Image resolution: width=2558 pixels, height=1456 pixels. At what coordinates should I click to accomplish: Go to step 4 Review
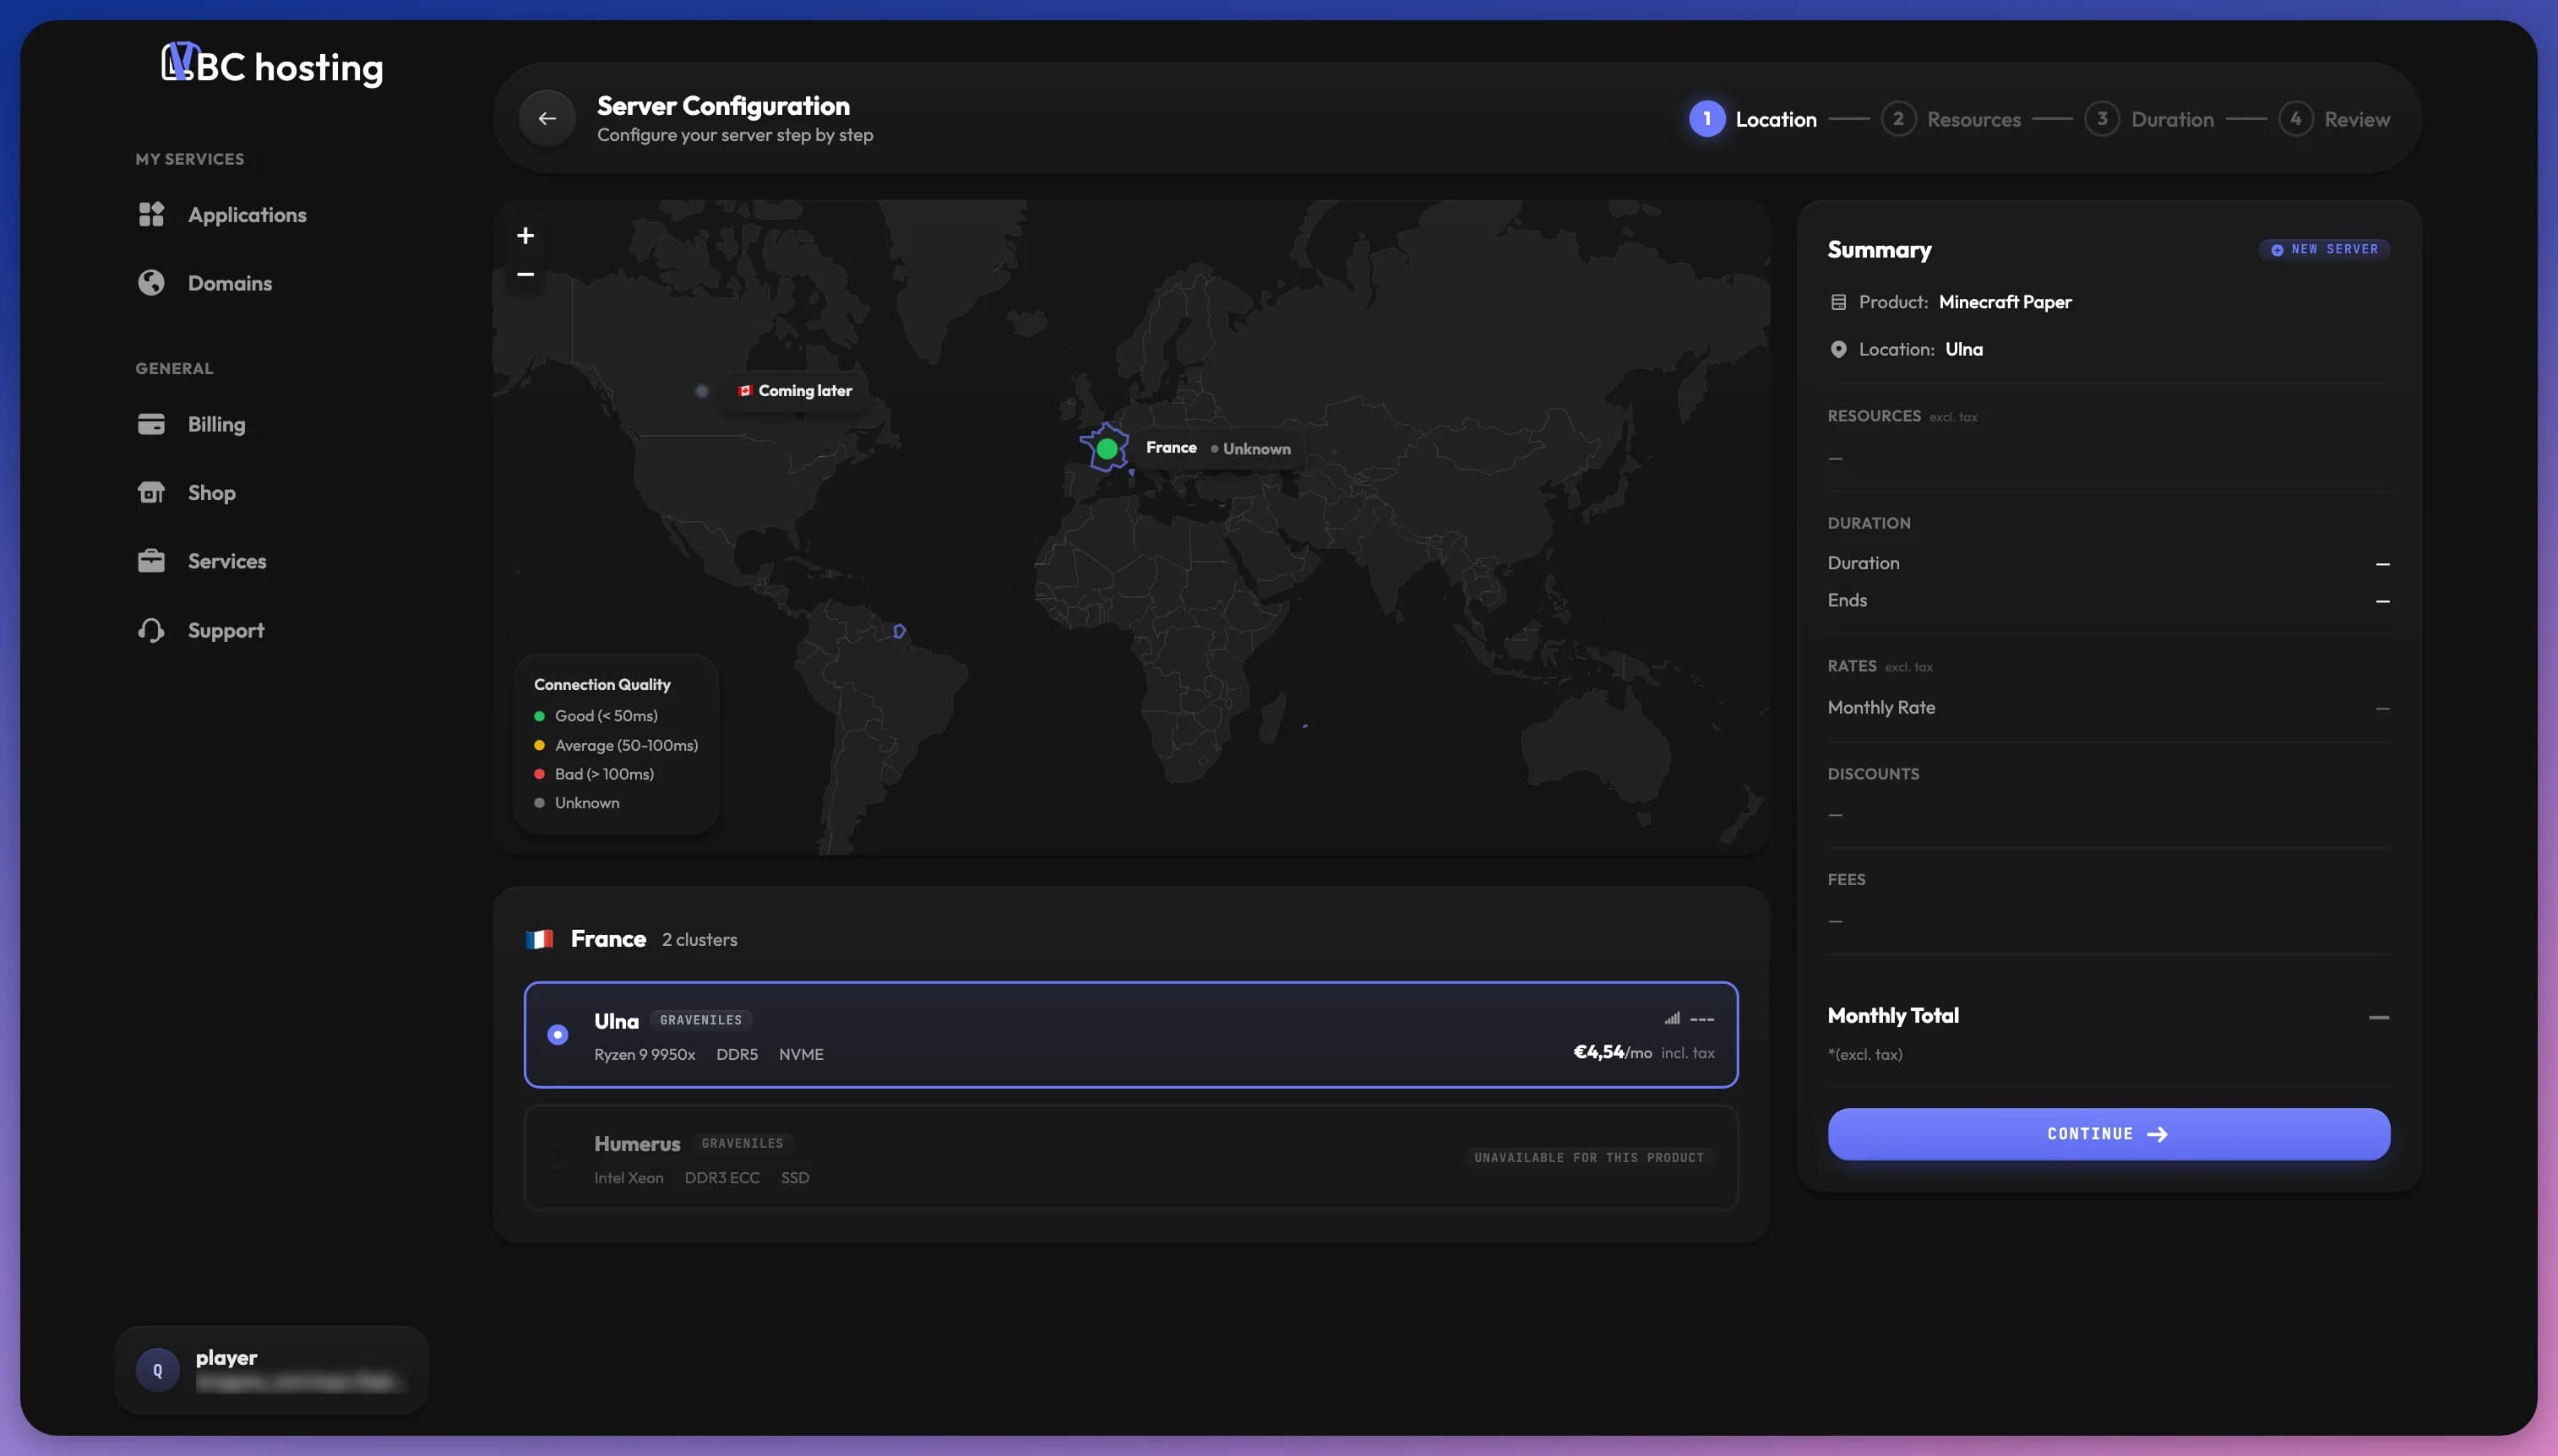coord(2334,119)
